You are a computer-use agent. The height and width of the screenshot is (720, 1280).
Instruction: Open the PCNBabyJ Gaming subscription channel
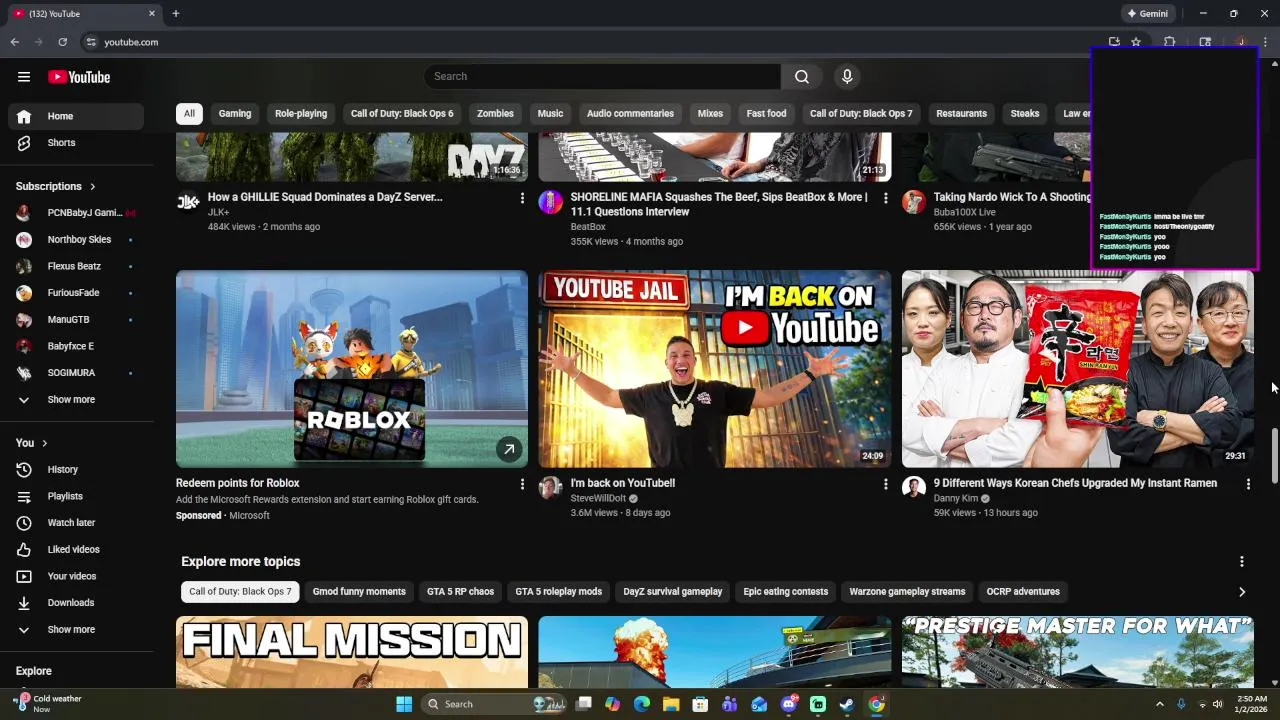pyautogui.click(x=76, y=213)
